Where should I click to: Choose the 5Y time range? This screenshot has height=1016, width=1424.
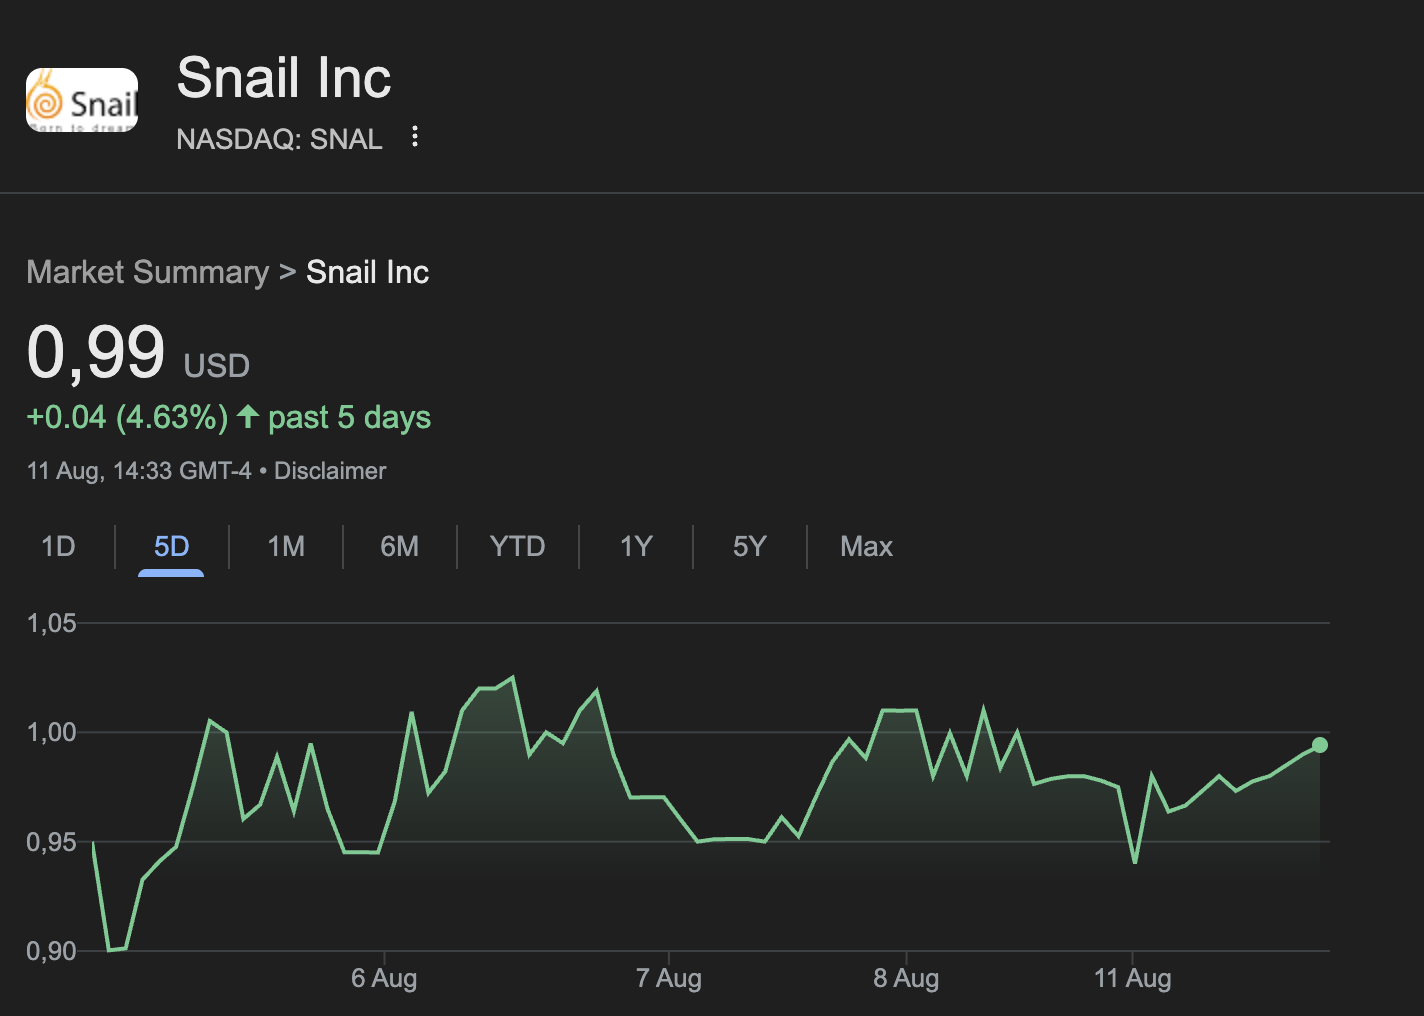(x=749, y=546)
